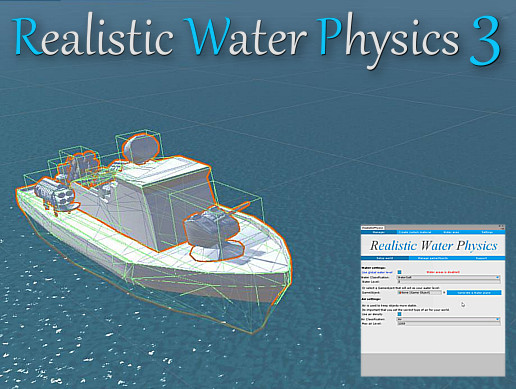Switch to the Manage gameobjects sub-tab
The image size is (516, 389).
point(433,258)
